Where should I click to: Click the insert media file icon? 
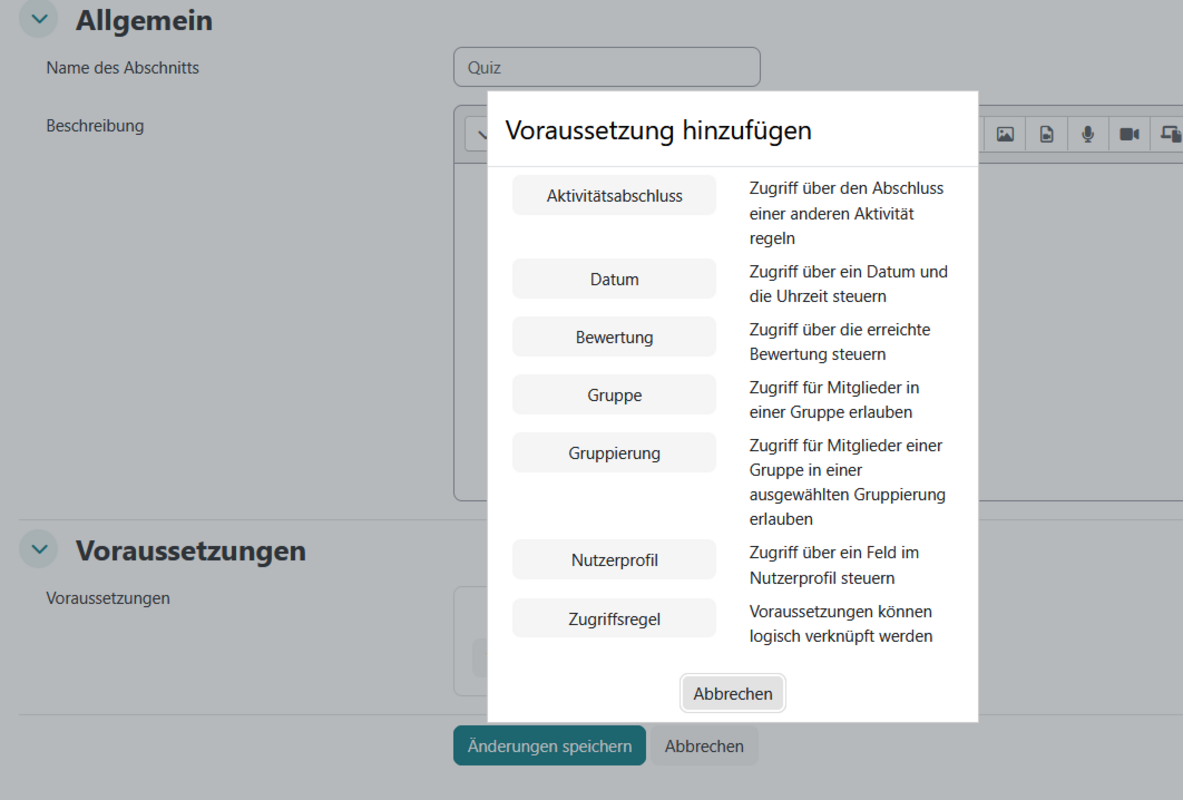click(1046, 134)
